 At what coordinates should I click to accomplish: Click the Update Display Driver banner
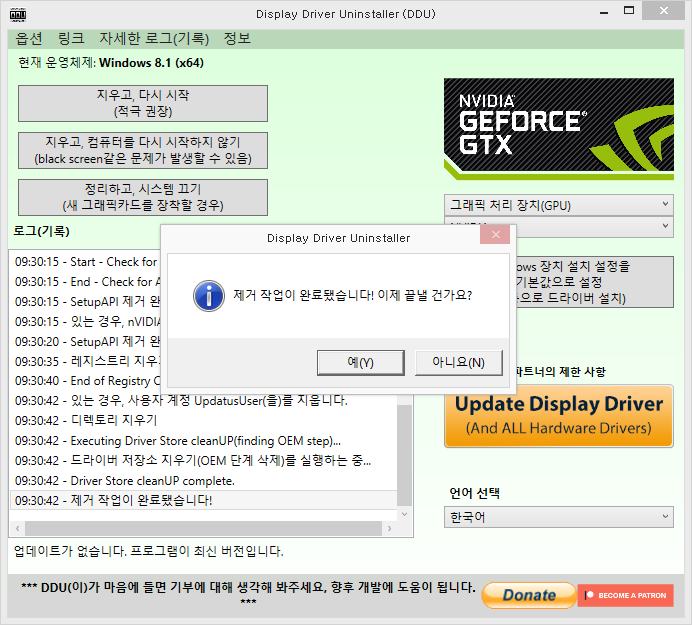pyautogui.click(x=559, y=416)
